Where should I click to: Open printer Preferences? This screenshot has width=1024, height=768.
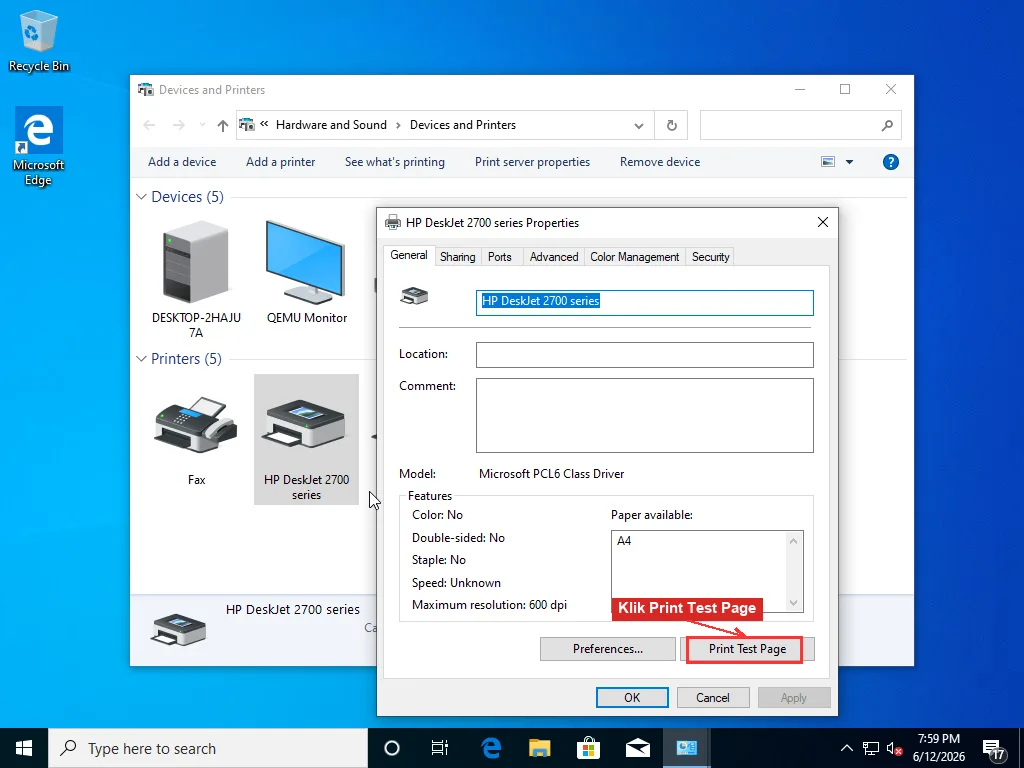tap(607, 649)
